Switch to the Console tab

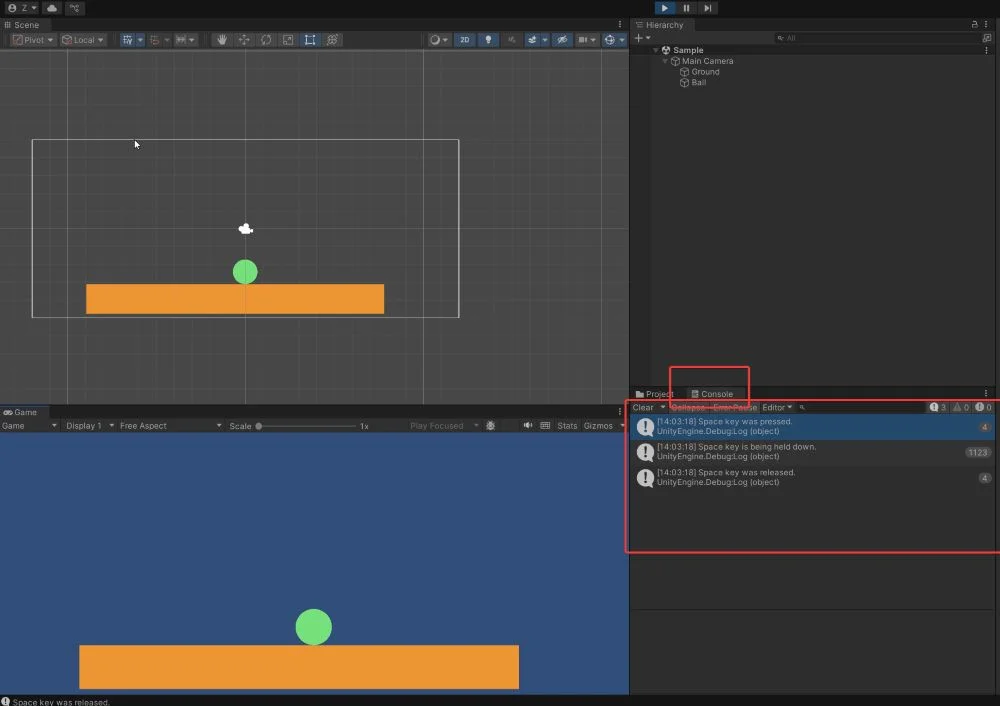712,394
